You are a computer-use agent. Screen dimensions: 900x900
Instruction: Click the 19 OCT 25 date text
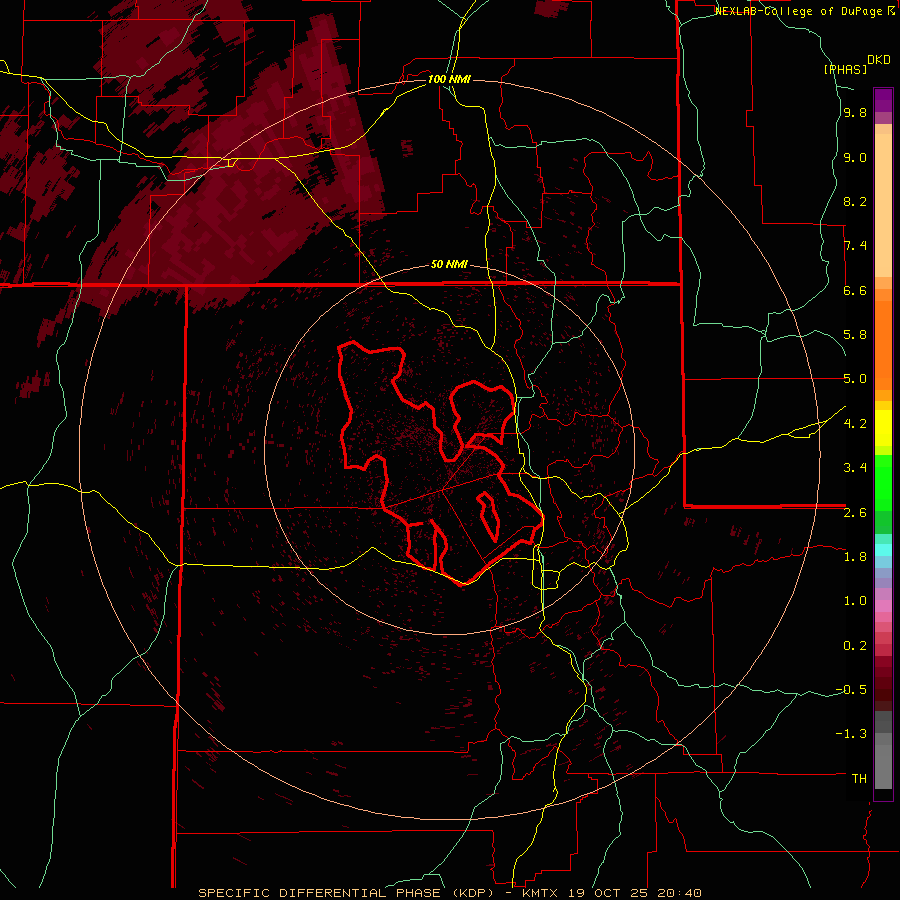pos(609,893)
